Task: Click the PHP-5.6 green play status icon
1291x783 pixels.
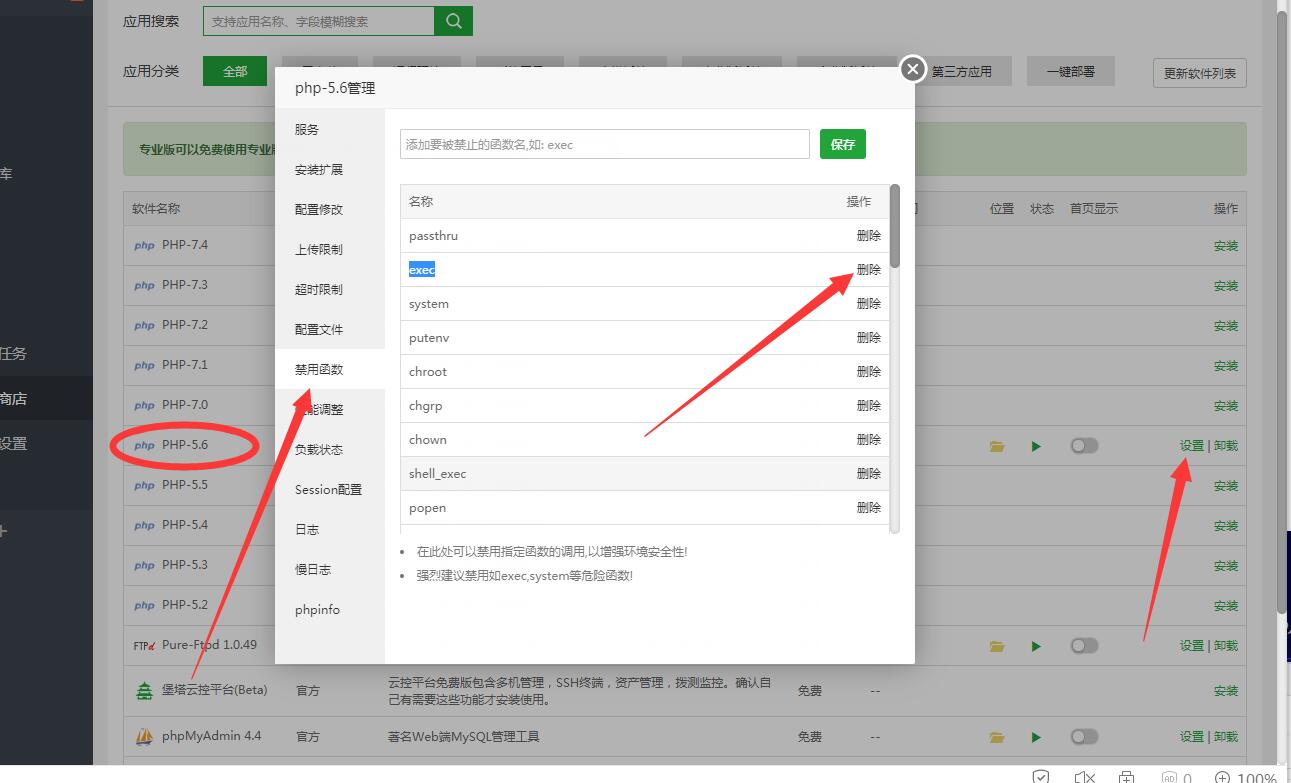Action: tap(1036, 446)
